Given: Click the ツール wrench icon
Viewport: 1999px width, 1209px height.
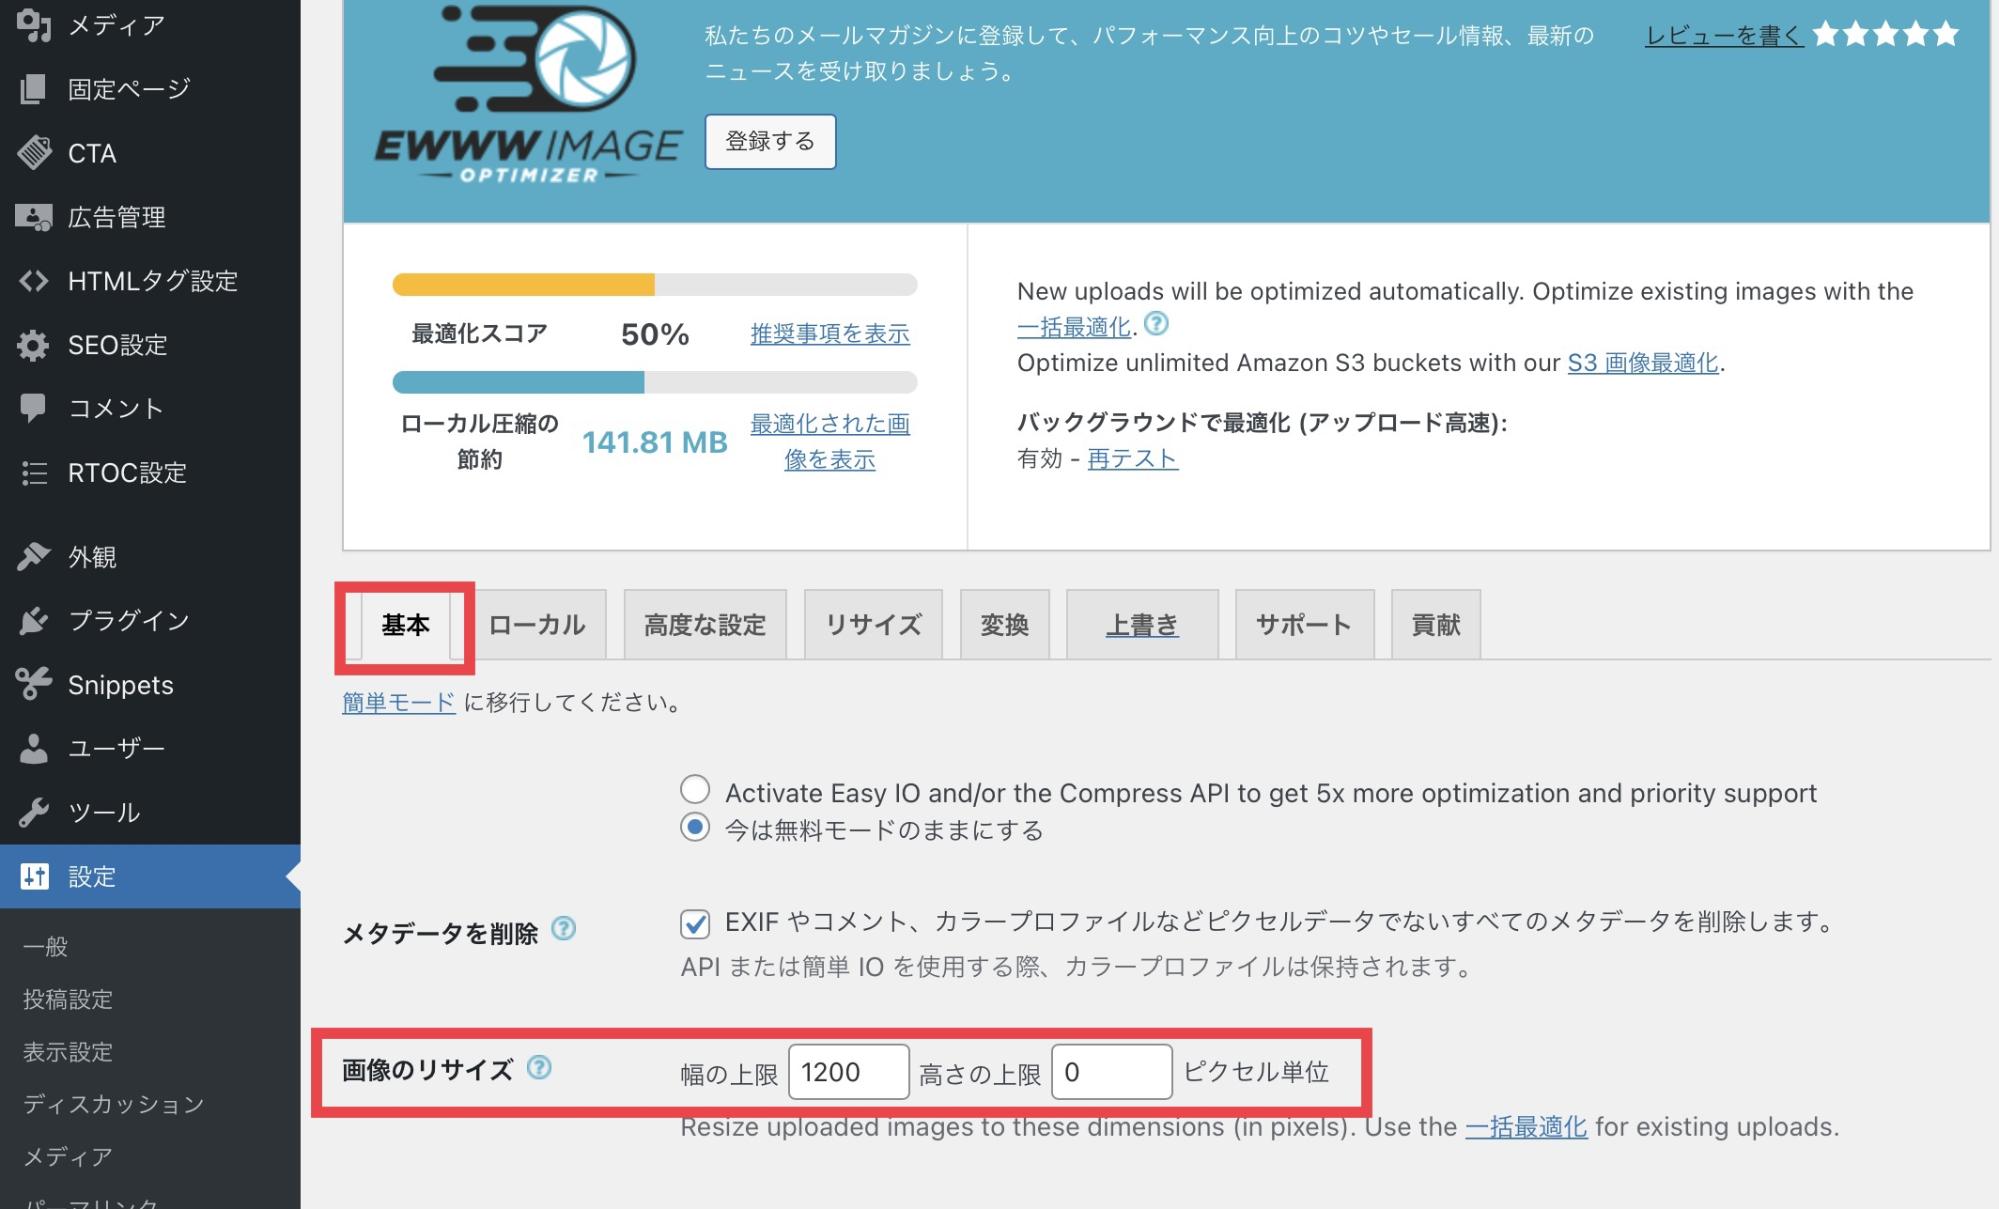Looking at the screenshot, I should pos(34,812).
